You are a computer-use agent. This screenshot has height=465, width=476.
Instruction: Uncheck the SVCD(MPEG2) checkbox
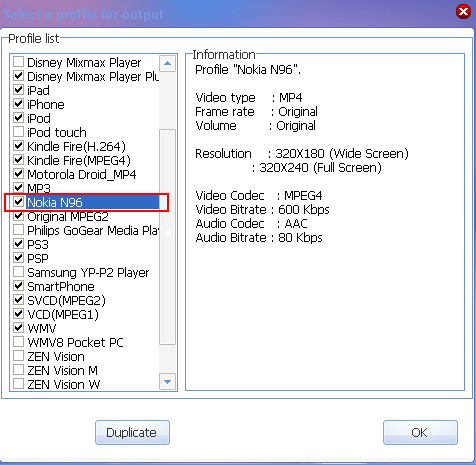tap(18, 300)
